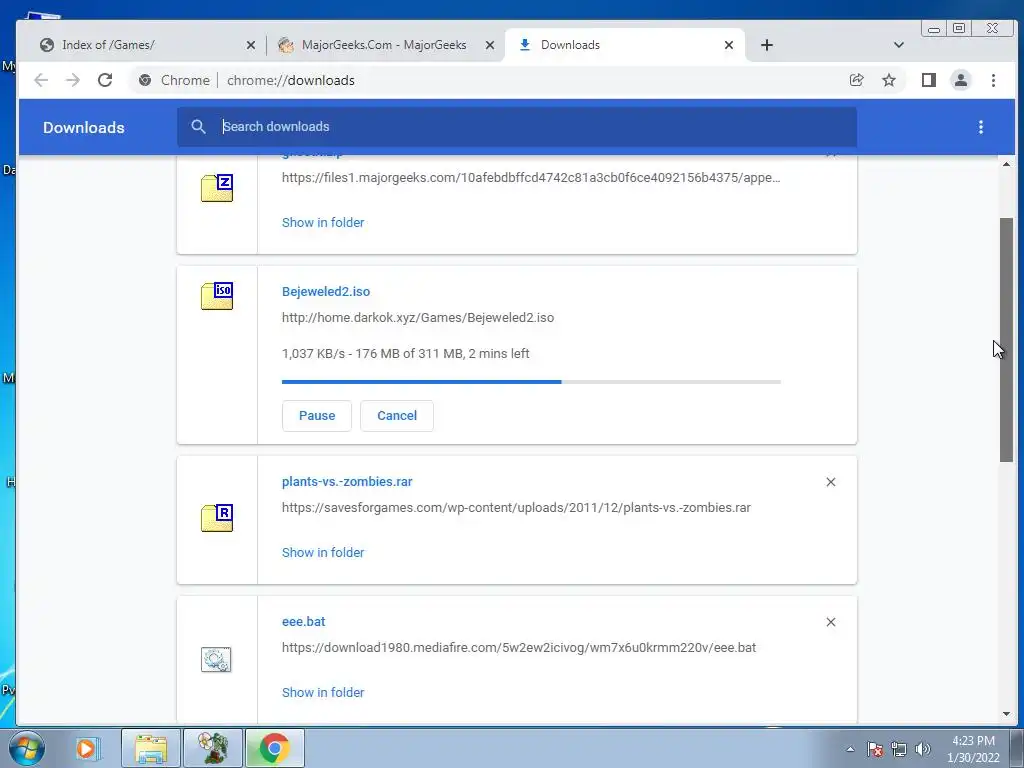Switch to the Index of /Games/ tab
Image resolution: width=1024 pixels, height=768 pixels.
[146, 45]
